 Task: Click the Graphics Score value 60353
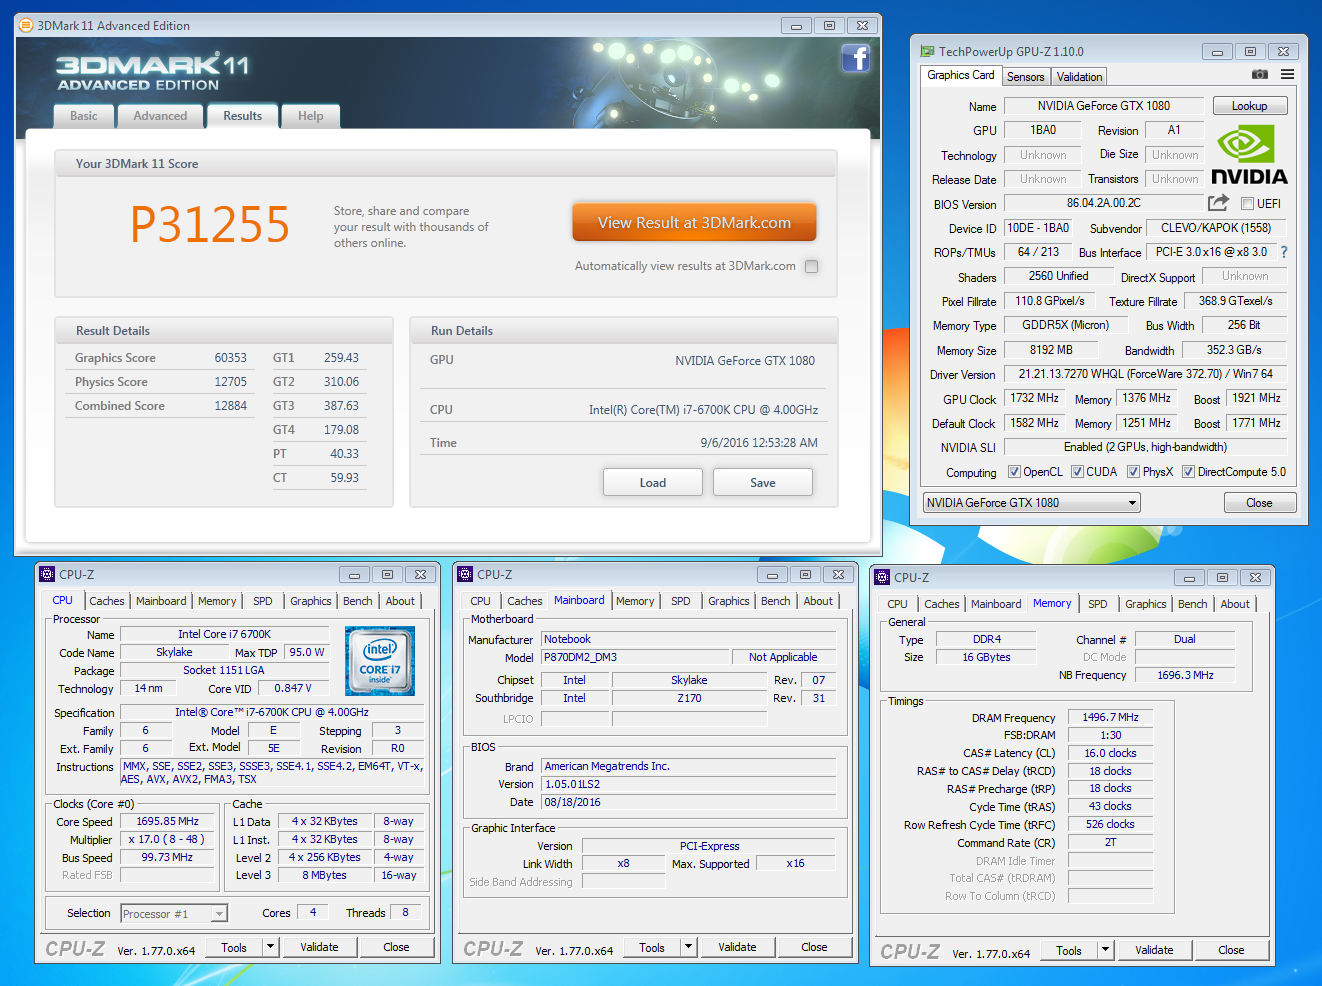click(x=231, y=358)
